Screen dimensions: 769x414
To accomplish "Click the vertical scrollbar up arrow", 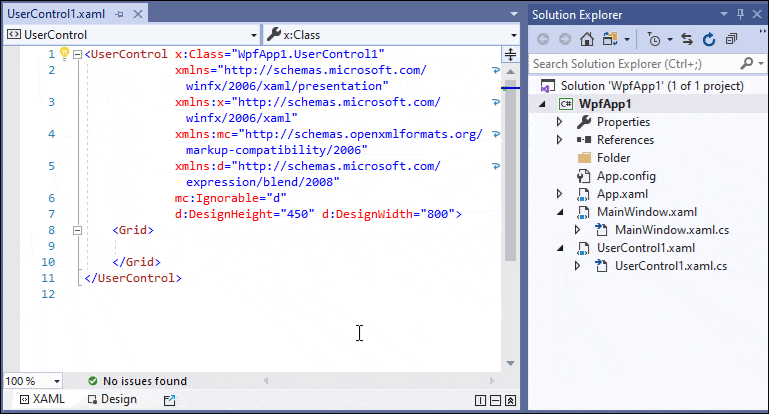I will [x=511, y=72].
